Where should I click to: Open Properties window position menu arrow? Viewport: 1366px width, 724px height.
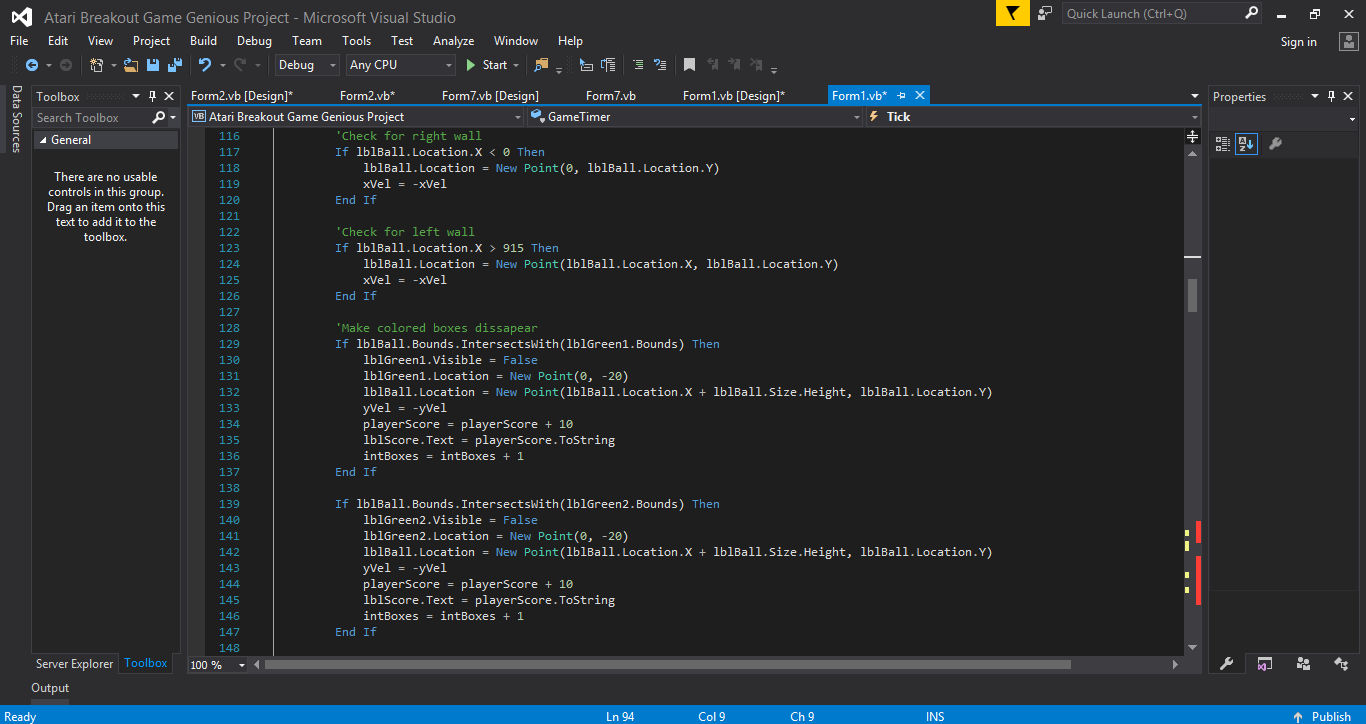(x=1315, y=96)
